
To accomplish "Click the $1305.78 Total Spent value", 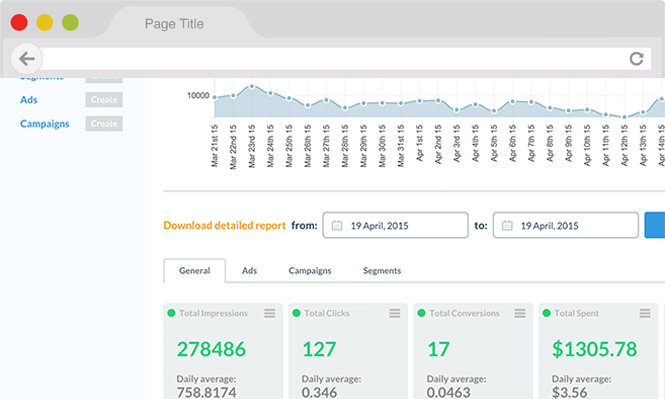I will pos(594,349).
